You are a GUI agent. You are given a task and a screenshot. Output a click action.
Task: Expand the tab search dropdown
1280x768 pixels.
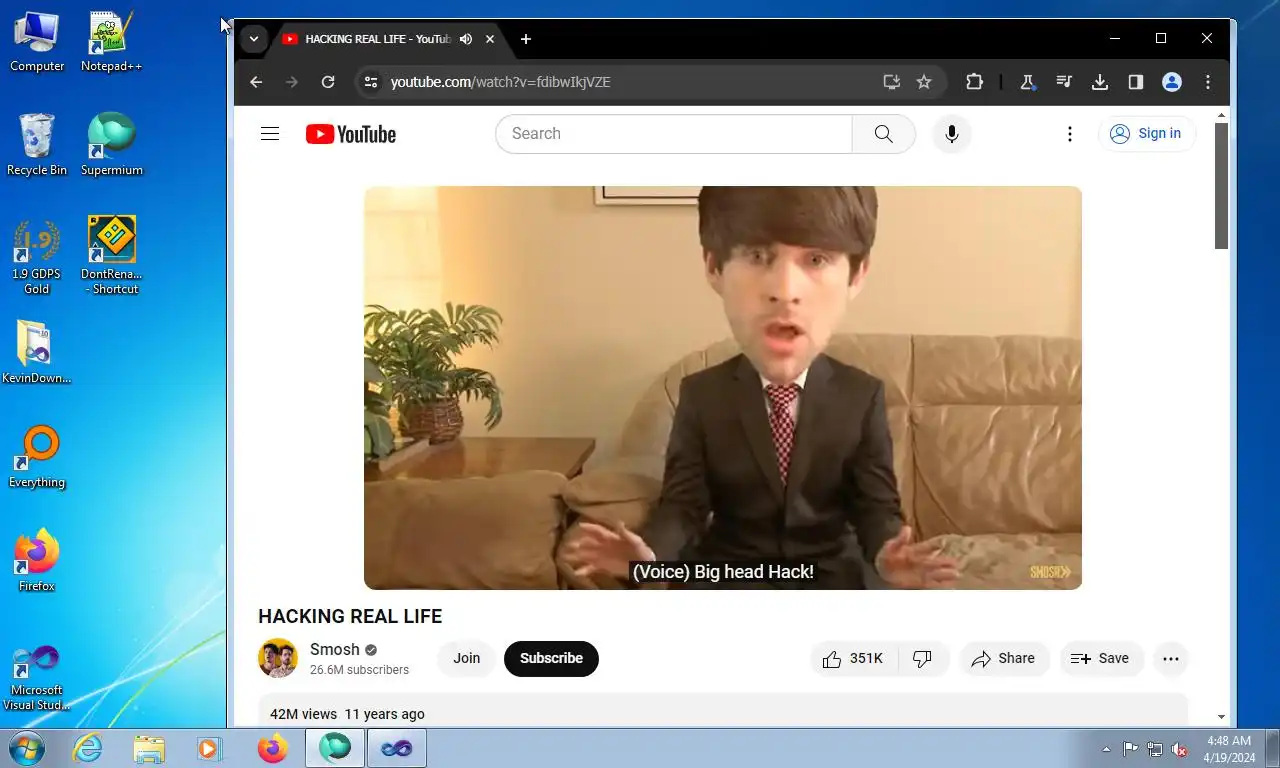(x=254, y=39)
